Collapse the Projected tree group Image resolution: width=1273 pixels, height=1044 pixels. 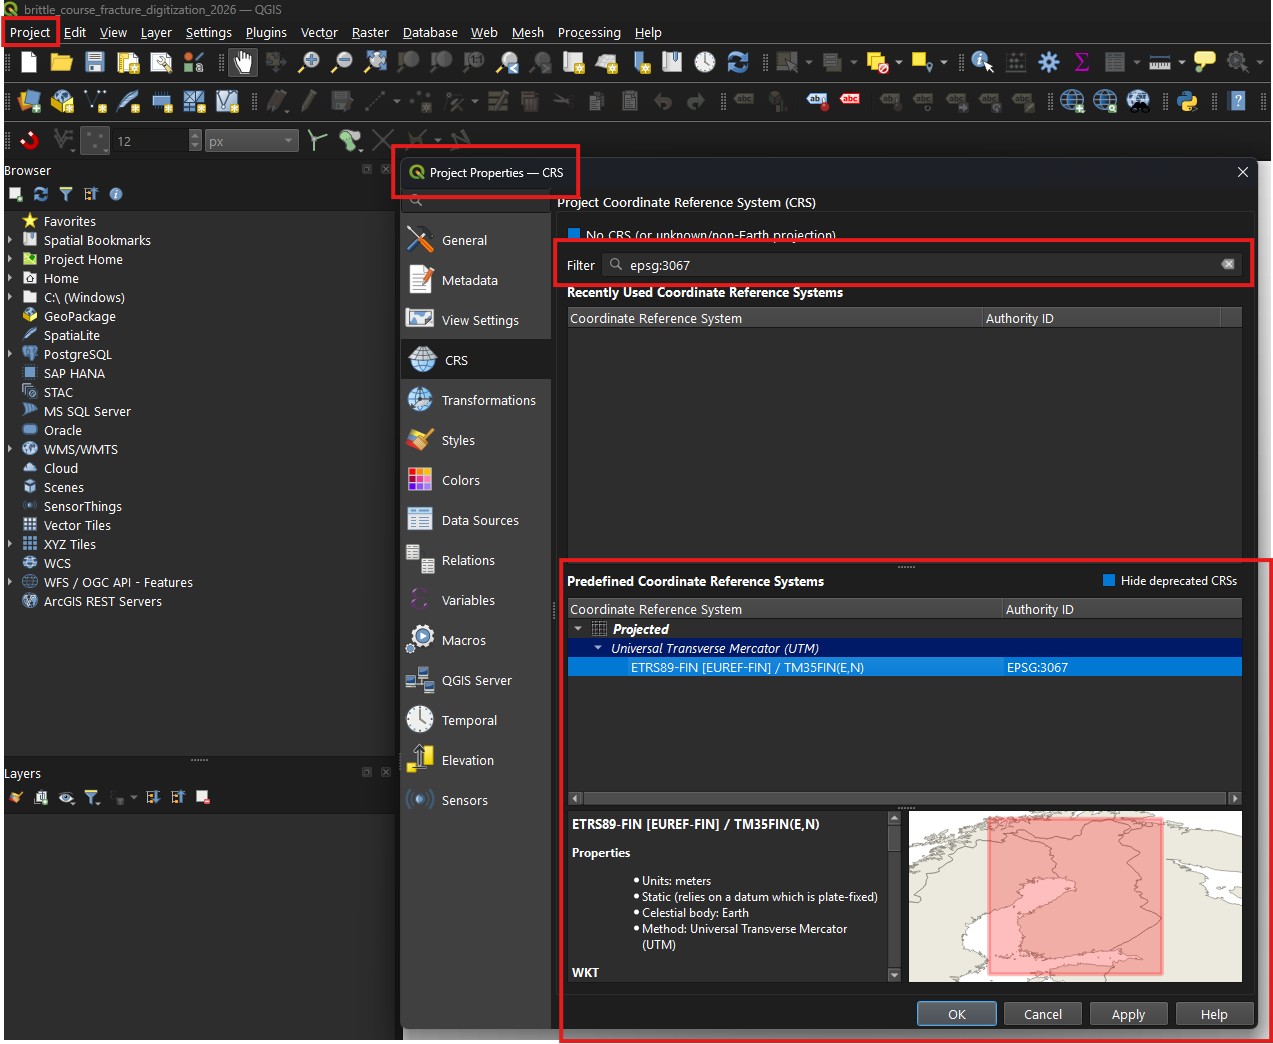coord(578,629)
